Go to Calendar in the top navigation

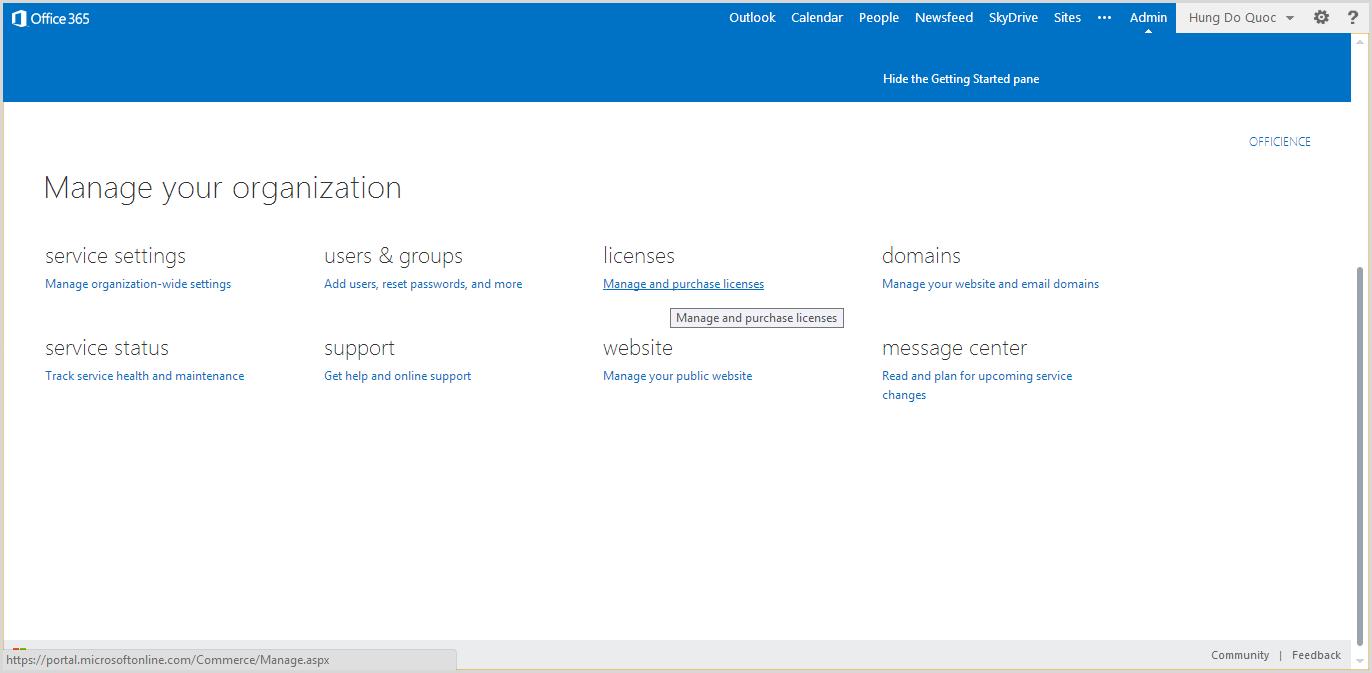click(817, 17)
